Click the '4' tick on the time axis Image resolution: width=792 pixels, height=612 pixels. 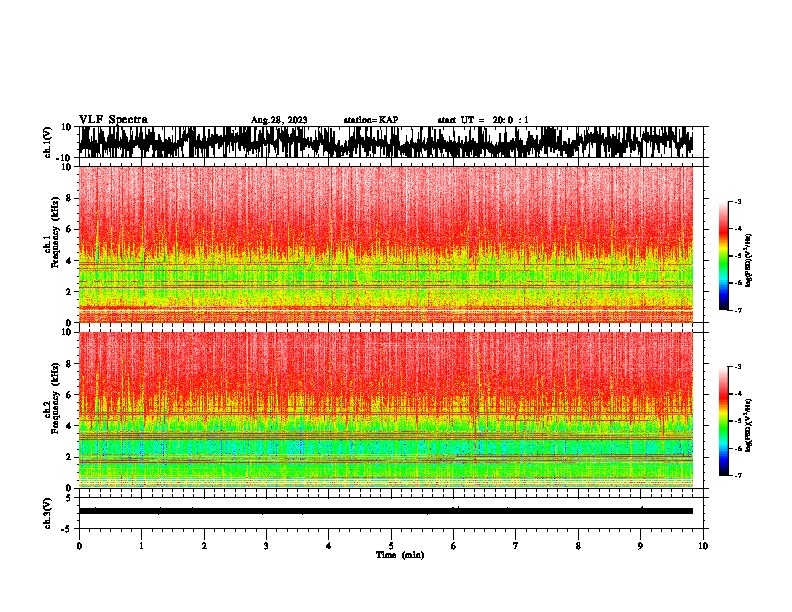pyautogui.click(x=329, y=546)
